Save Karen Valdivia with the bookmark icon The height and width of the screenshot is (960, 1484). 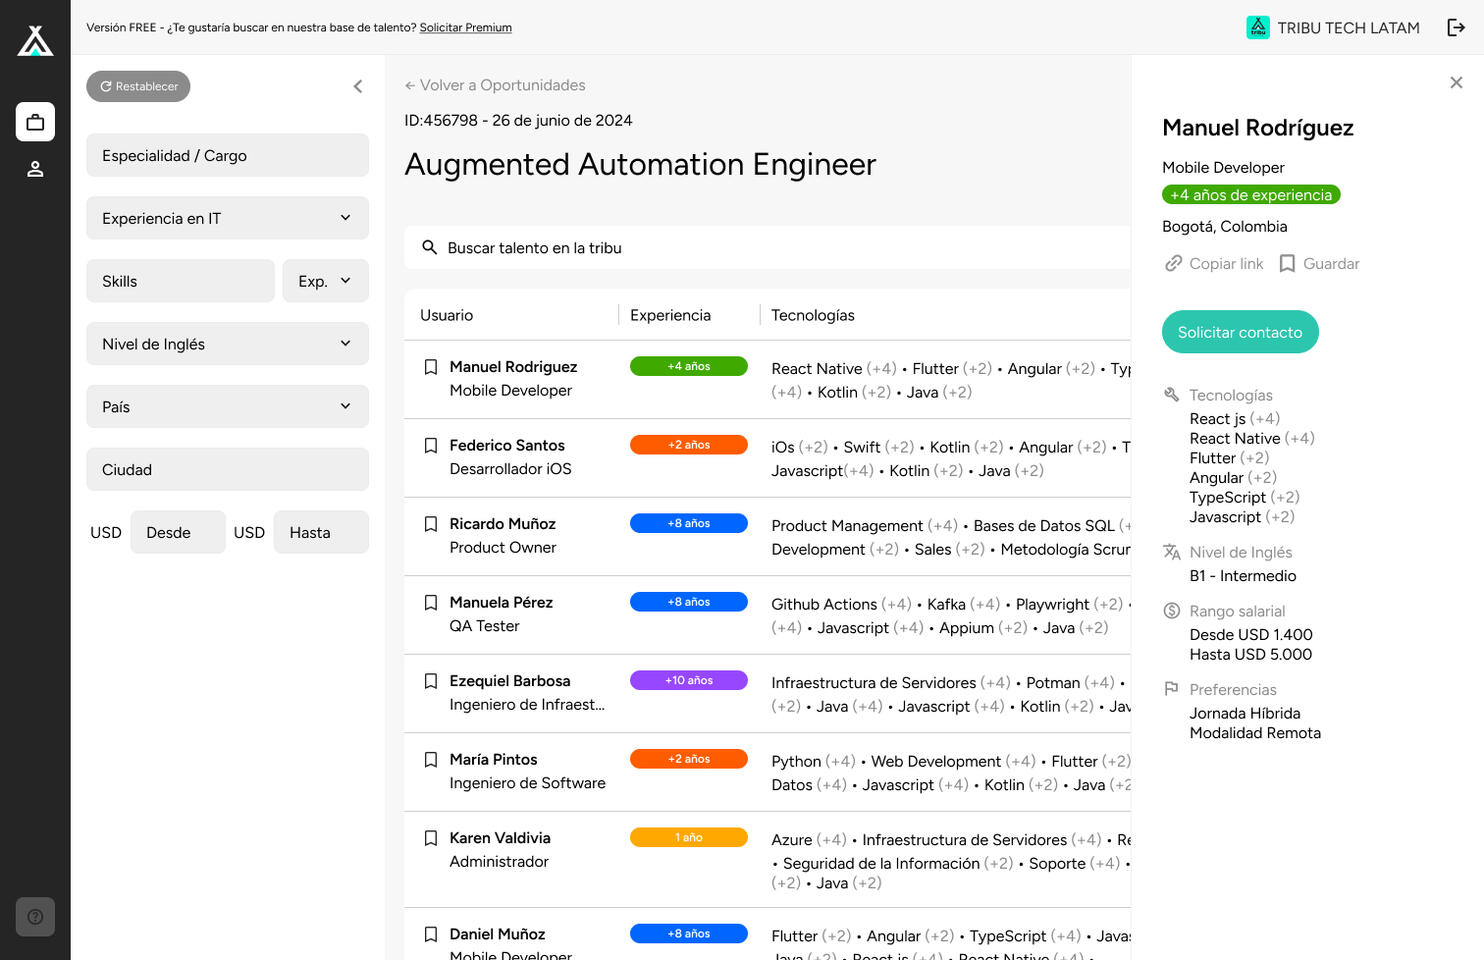point(431,838)
